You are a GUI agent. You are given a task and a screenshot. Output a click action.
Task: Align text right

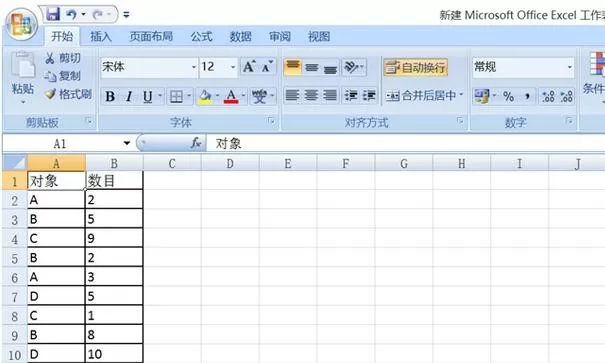[330, 96]
